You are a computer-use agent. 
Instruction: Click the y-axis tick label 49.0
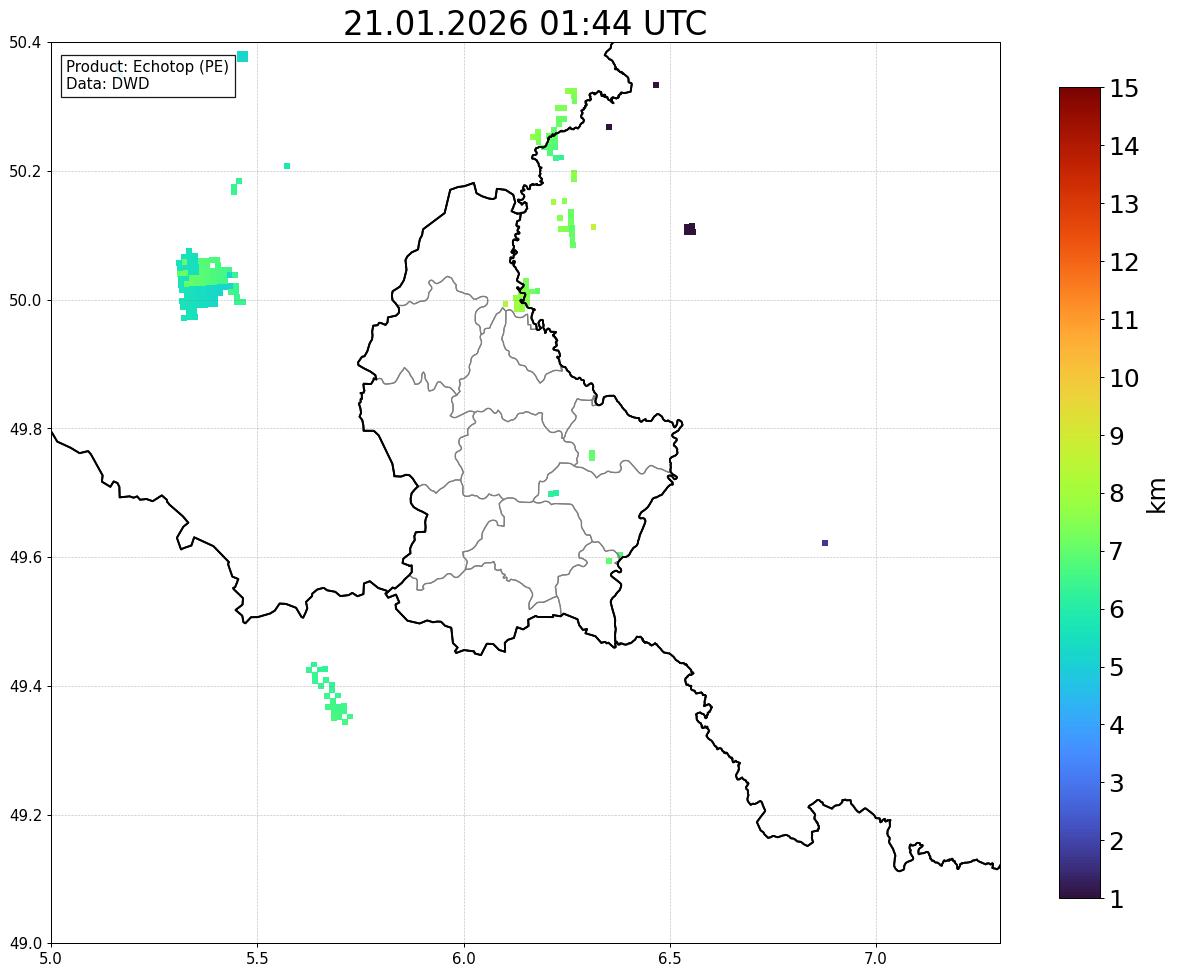pyautogui.click(x=25, y=944)
